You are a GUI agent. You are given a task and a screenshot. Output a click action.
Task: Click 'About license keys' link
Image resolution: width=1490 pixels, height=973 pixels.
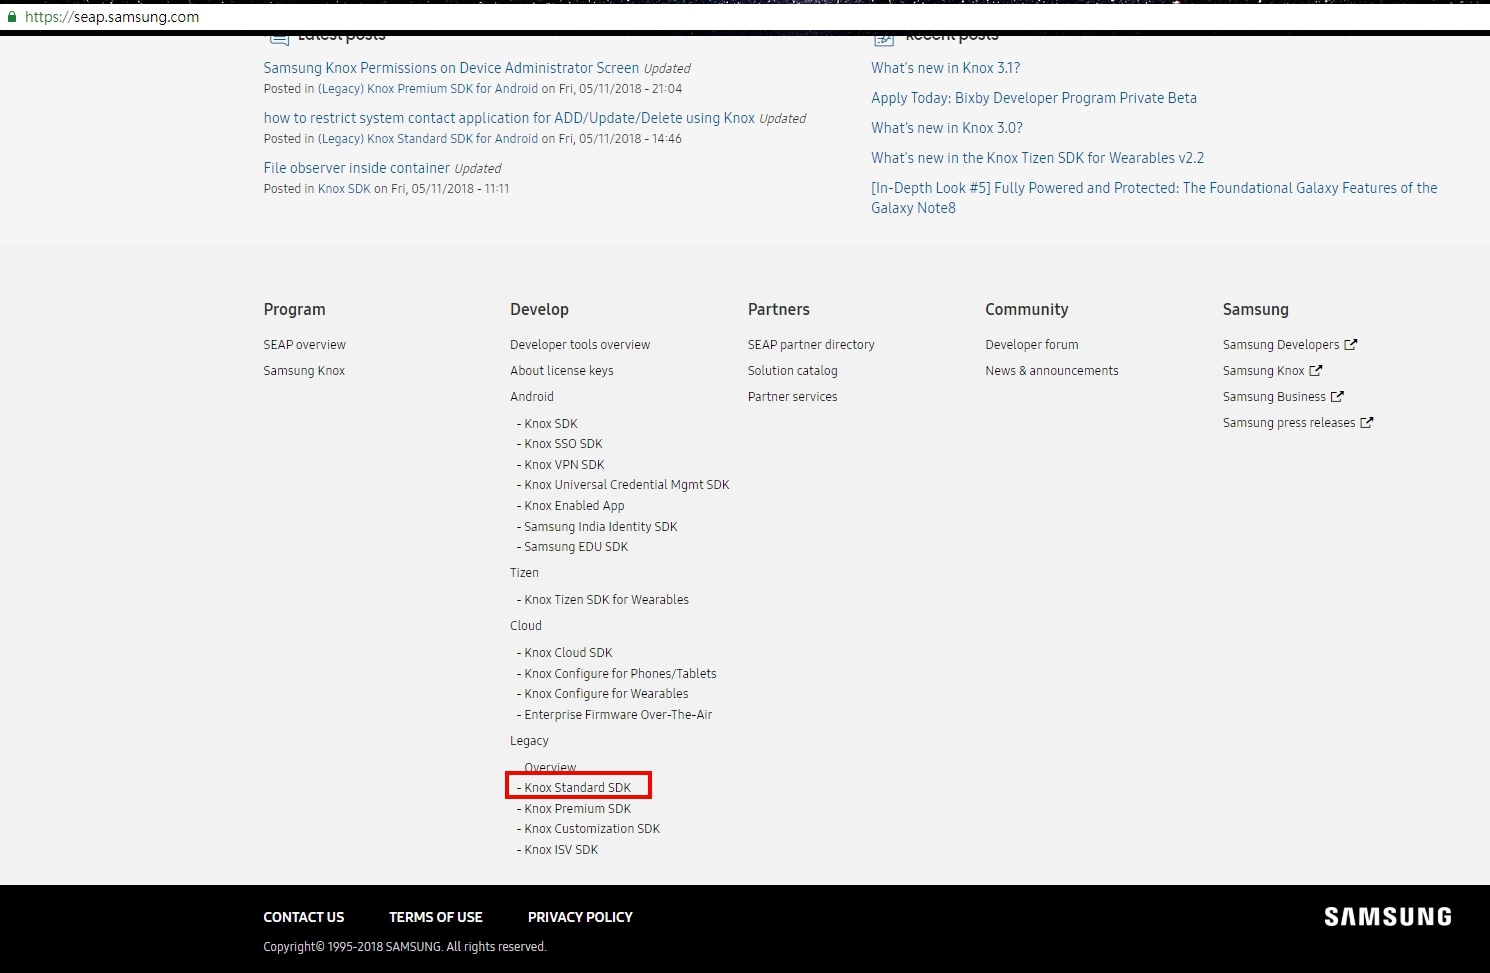tap(562, 371)
